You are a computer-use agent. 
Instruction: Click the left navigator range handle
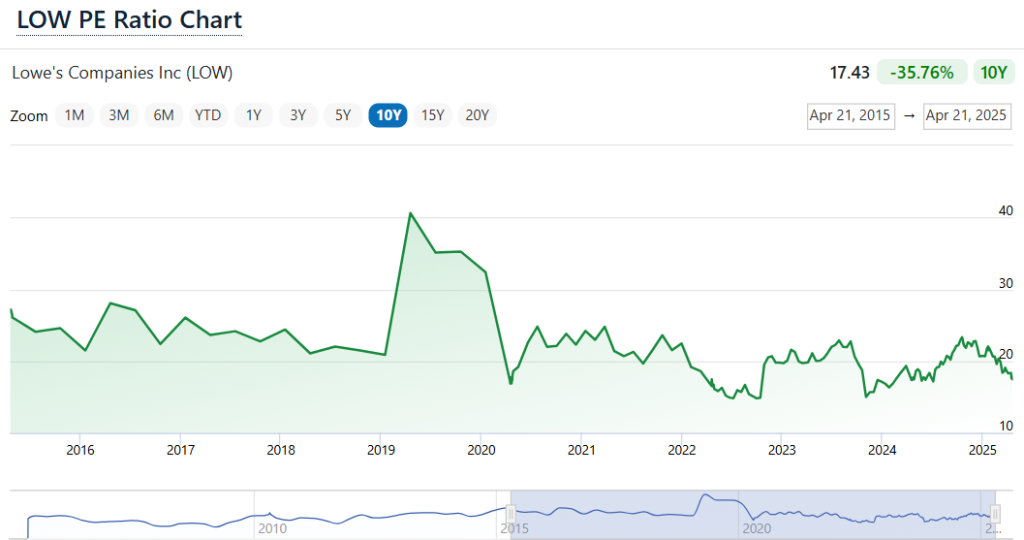coord(511,515)
